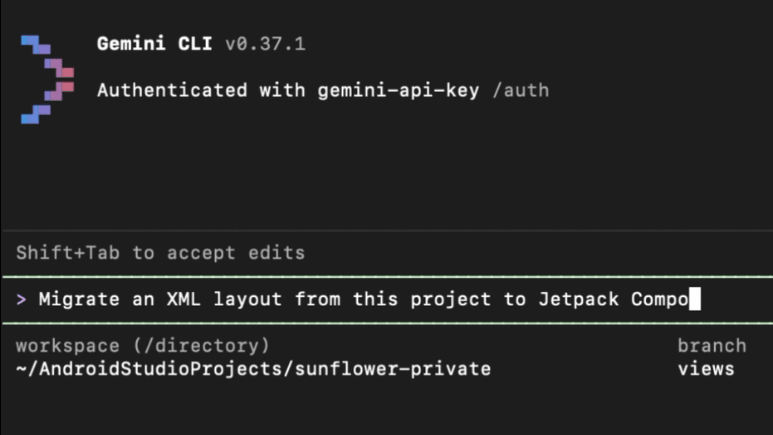Click the "views" branch name
Image resolution: width=773 pixels, height=435 pixels.
pyautogui.click(x=706, y=369)
